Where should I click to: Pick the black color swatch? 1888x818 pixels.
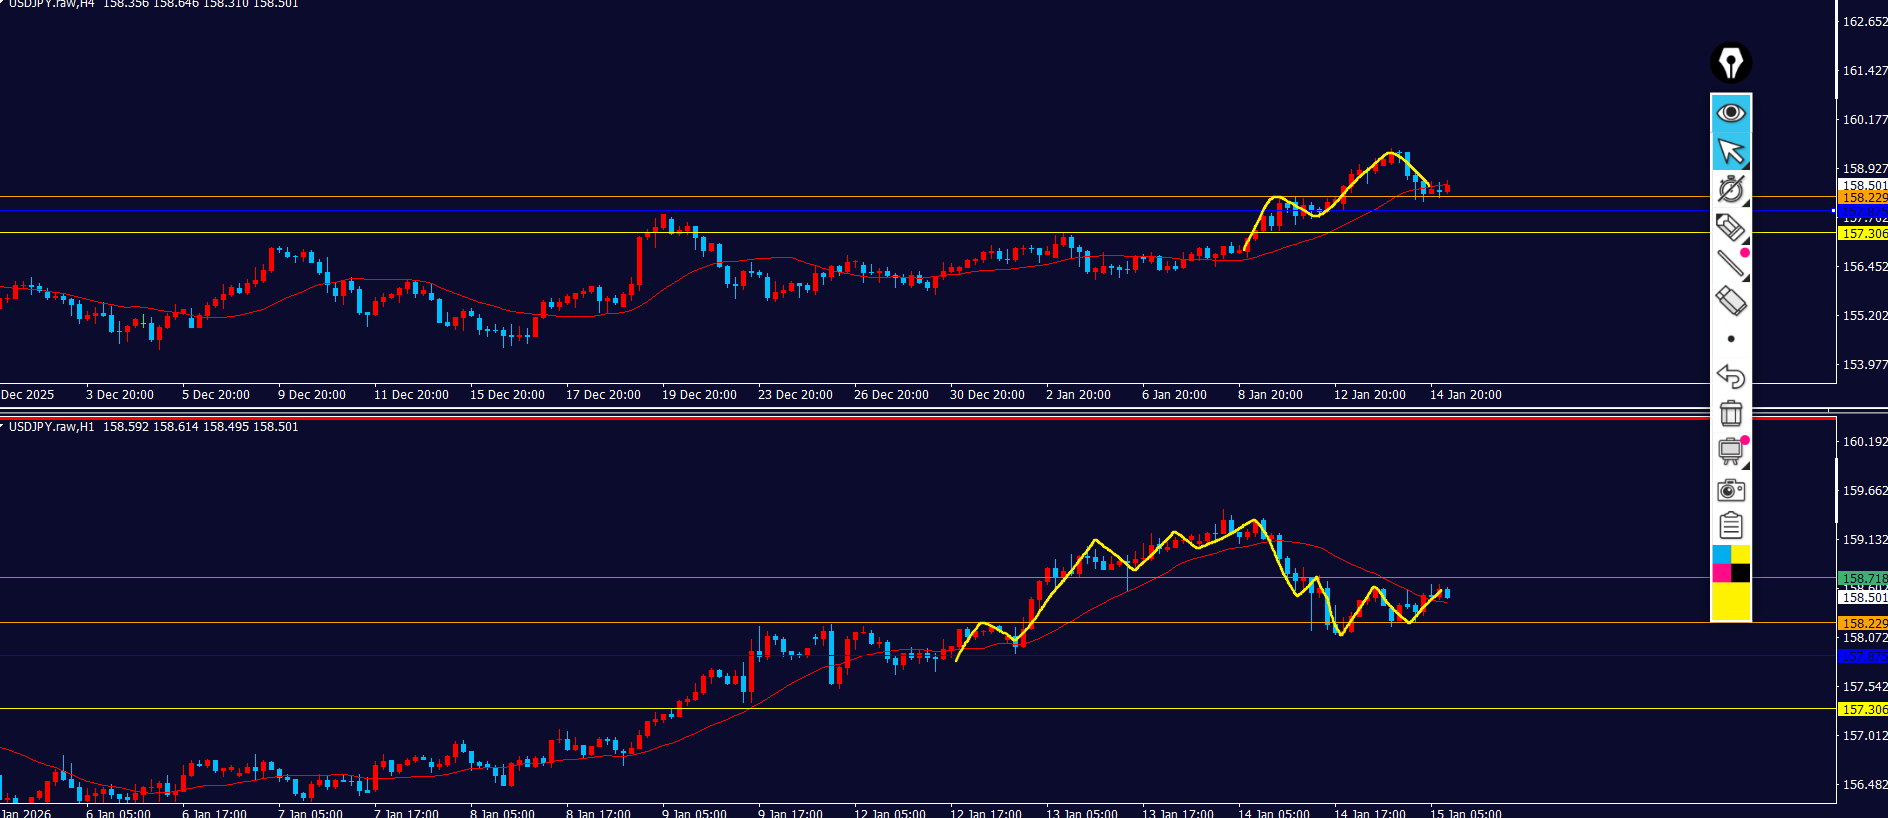1740,573
